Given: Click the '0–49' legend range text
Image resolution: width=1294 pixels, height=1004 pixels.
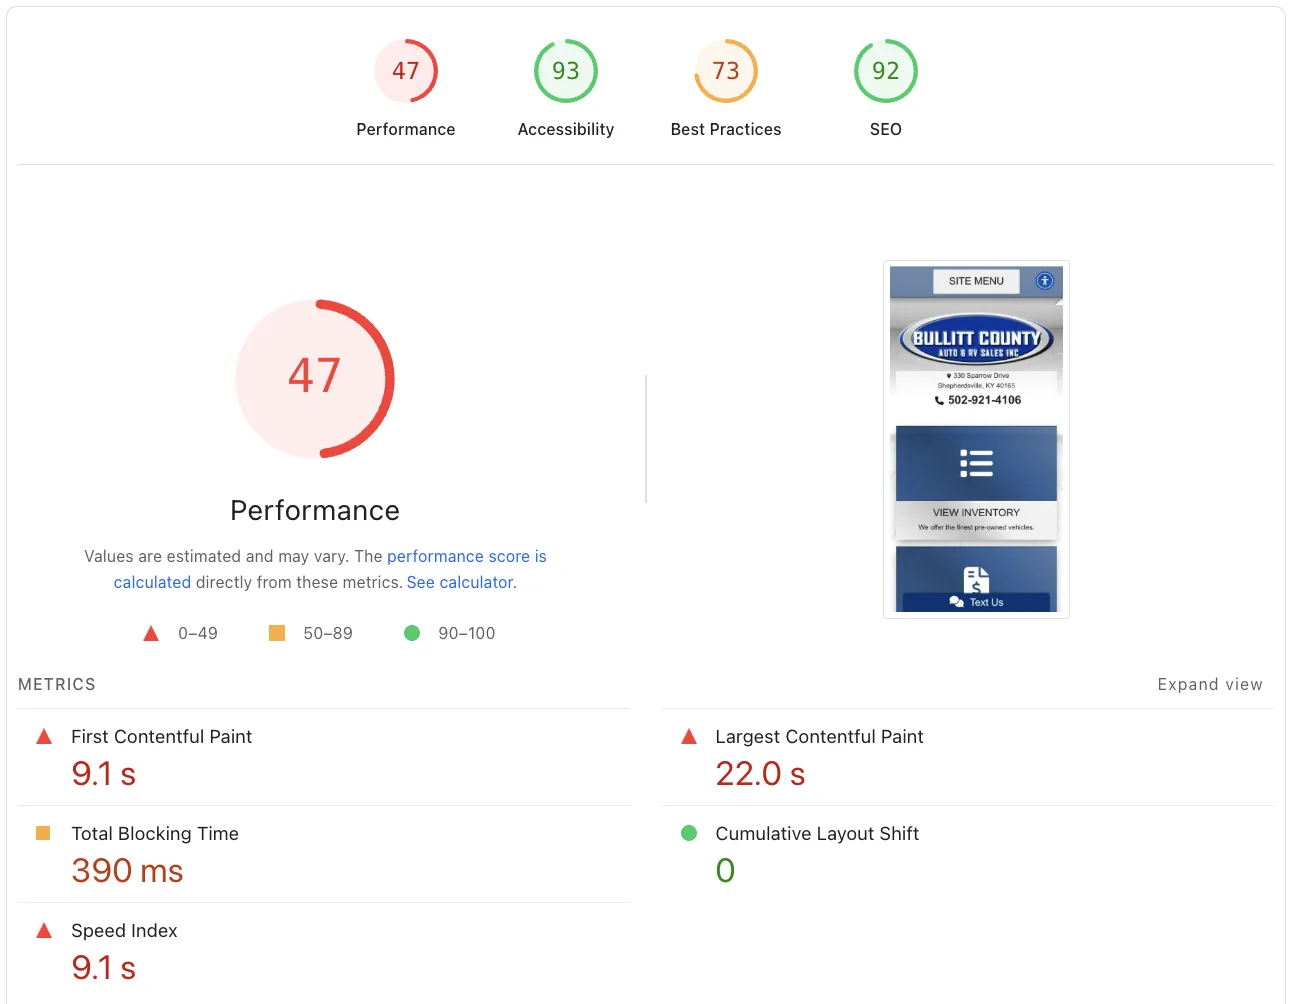Looking at the screenshot, I should click(198, 633).
